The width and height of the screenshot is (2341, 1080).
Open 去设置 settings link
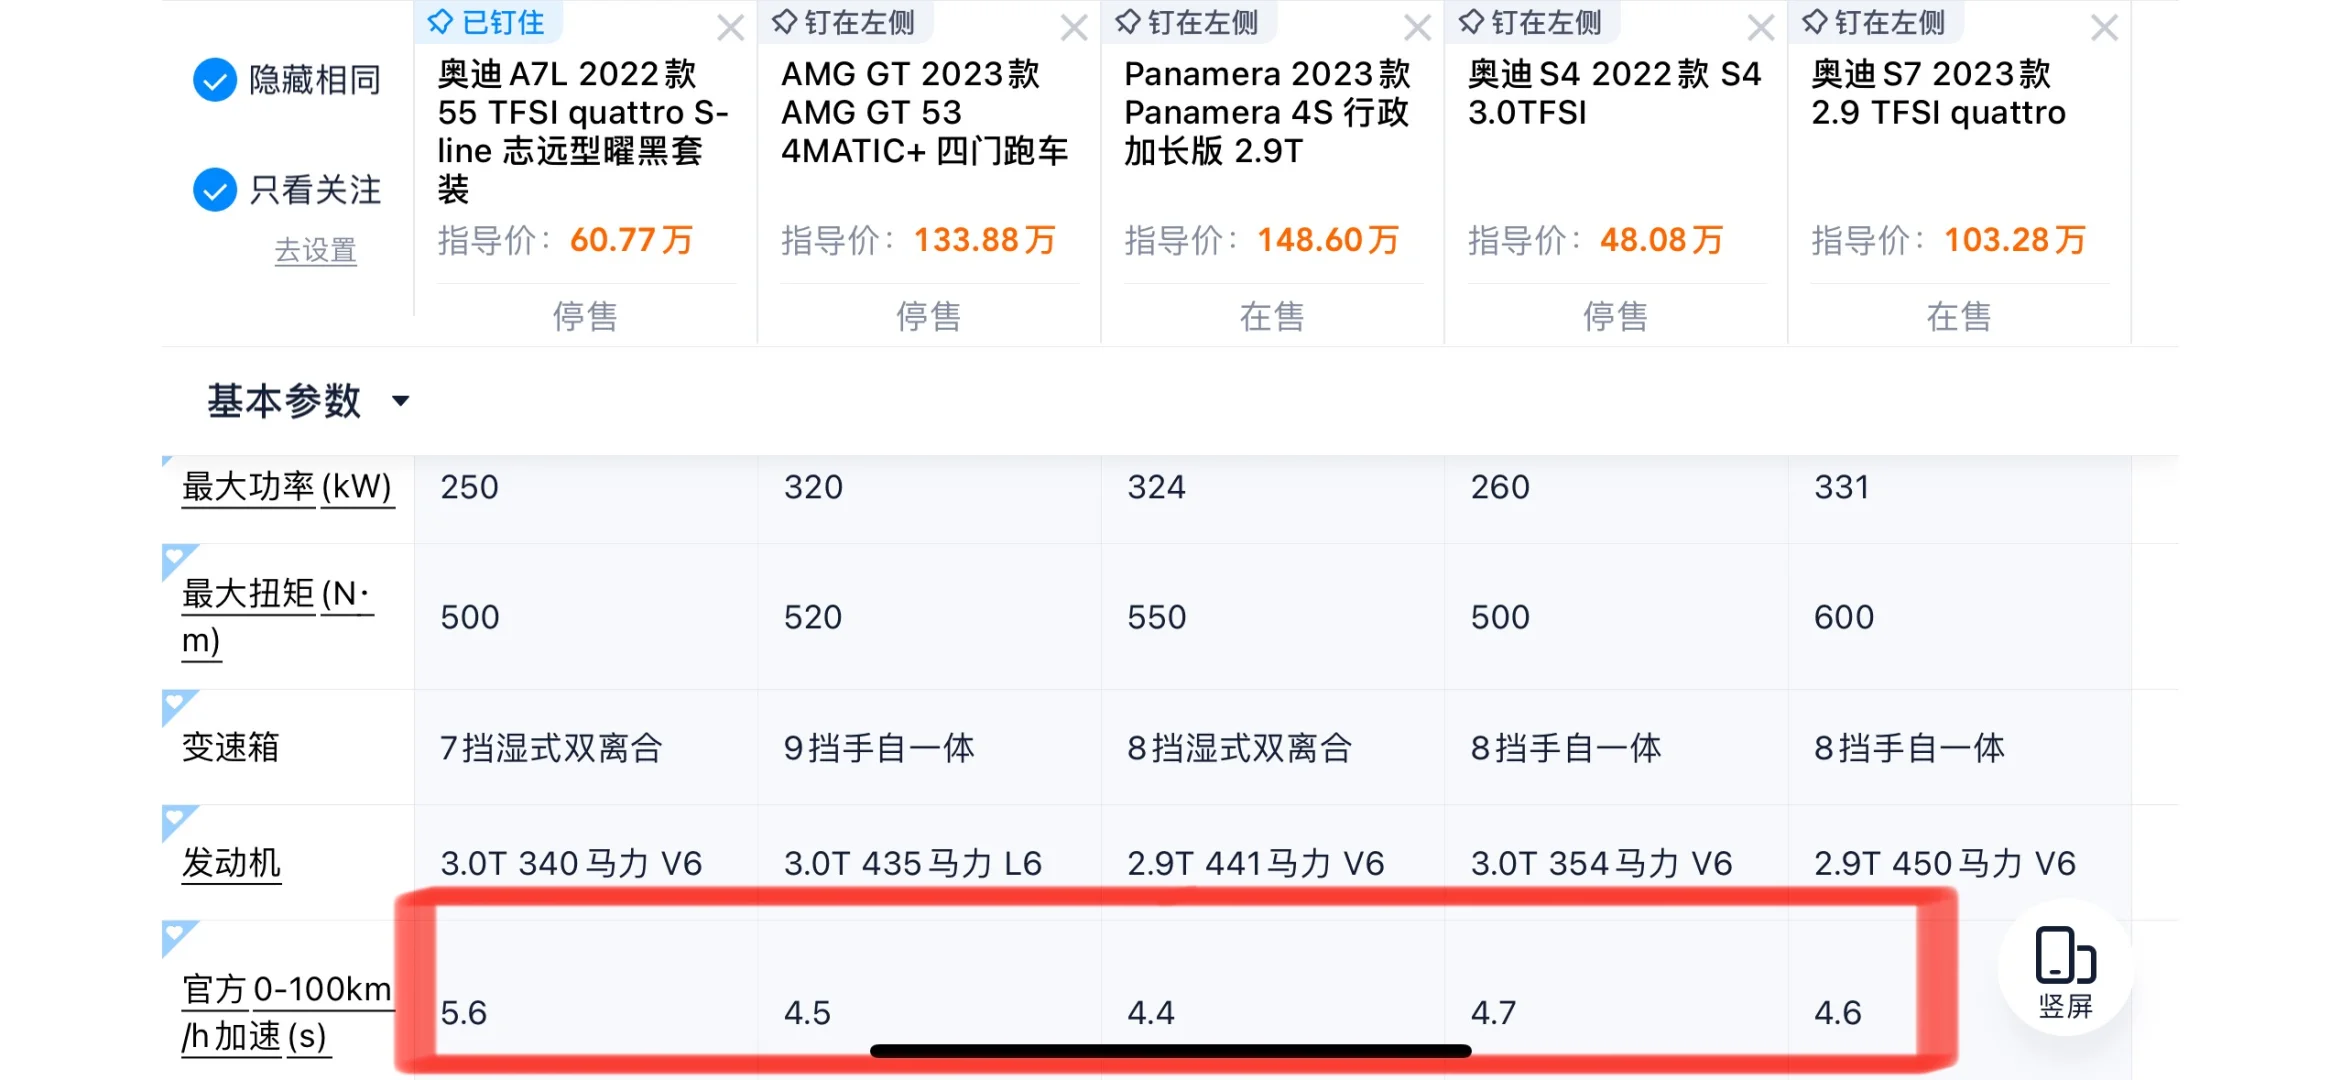[316, 250]
